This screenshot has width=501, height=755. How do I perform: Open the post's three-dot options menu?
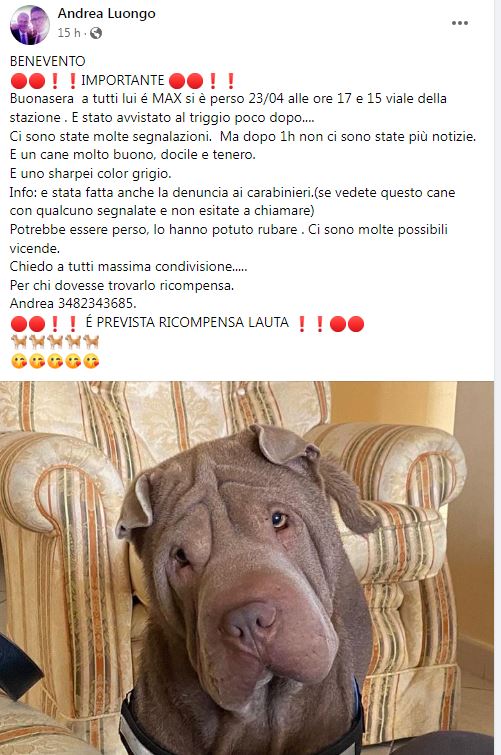click(x=460, y=23)
